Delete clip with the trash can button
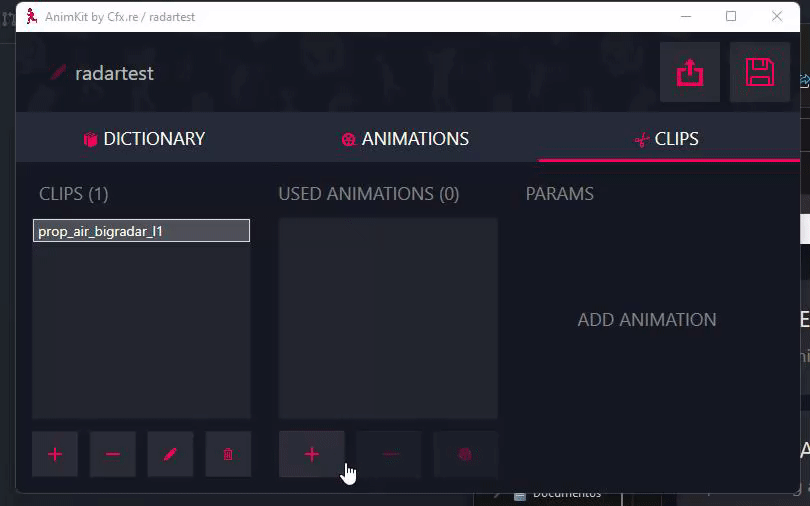The width and height of the screenshot is (810, 506). [228, 454]
